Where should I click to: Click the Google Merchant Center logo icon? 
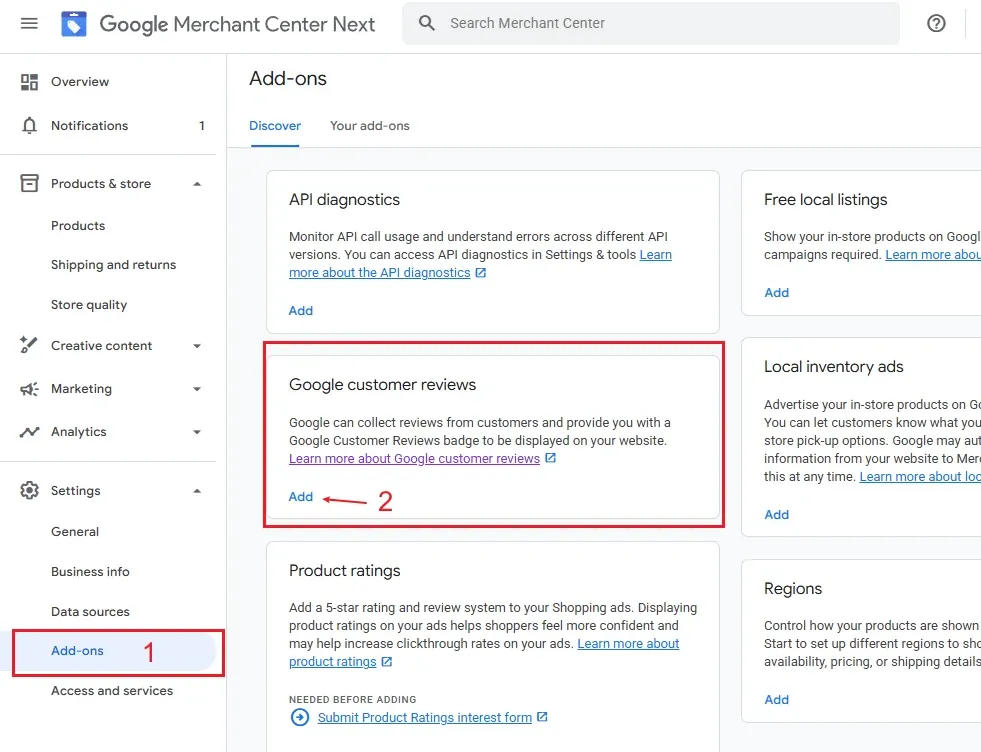(x=74, y=22)
